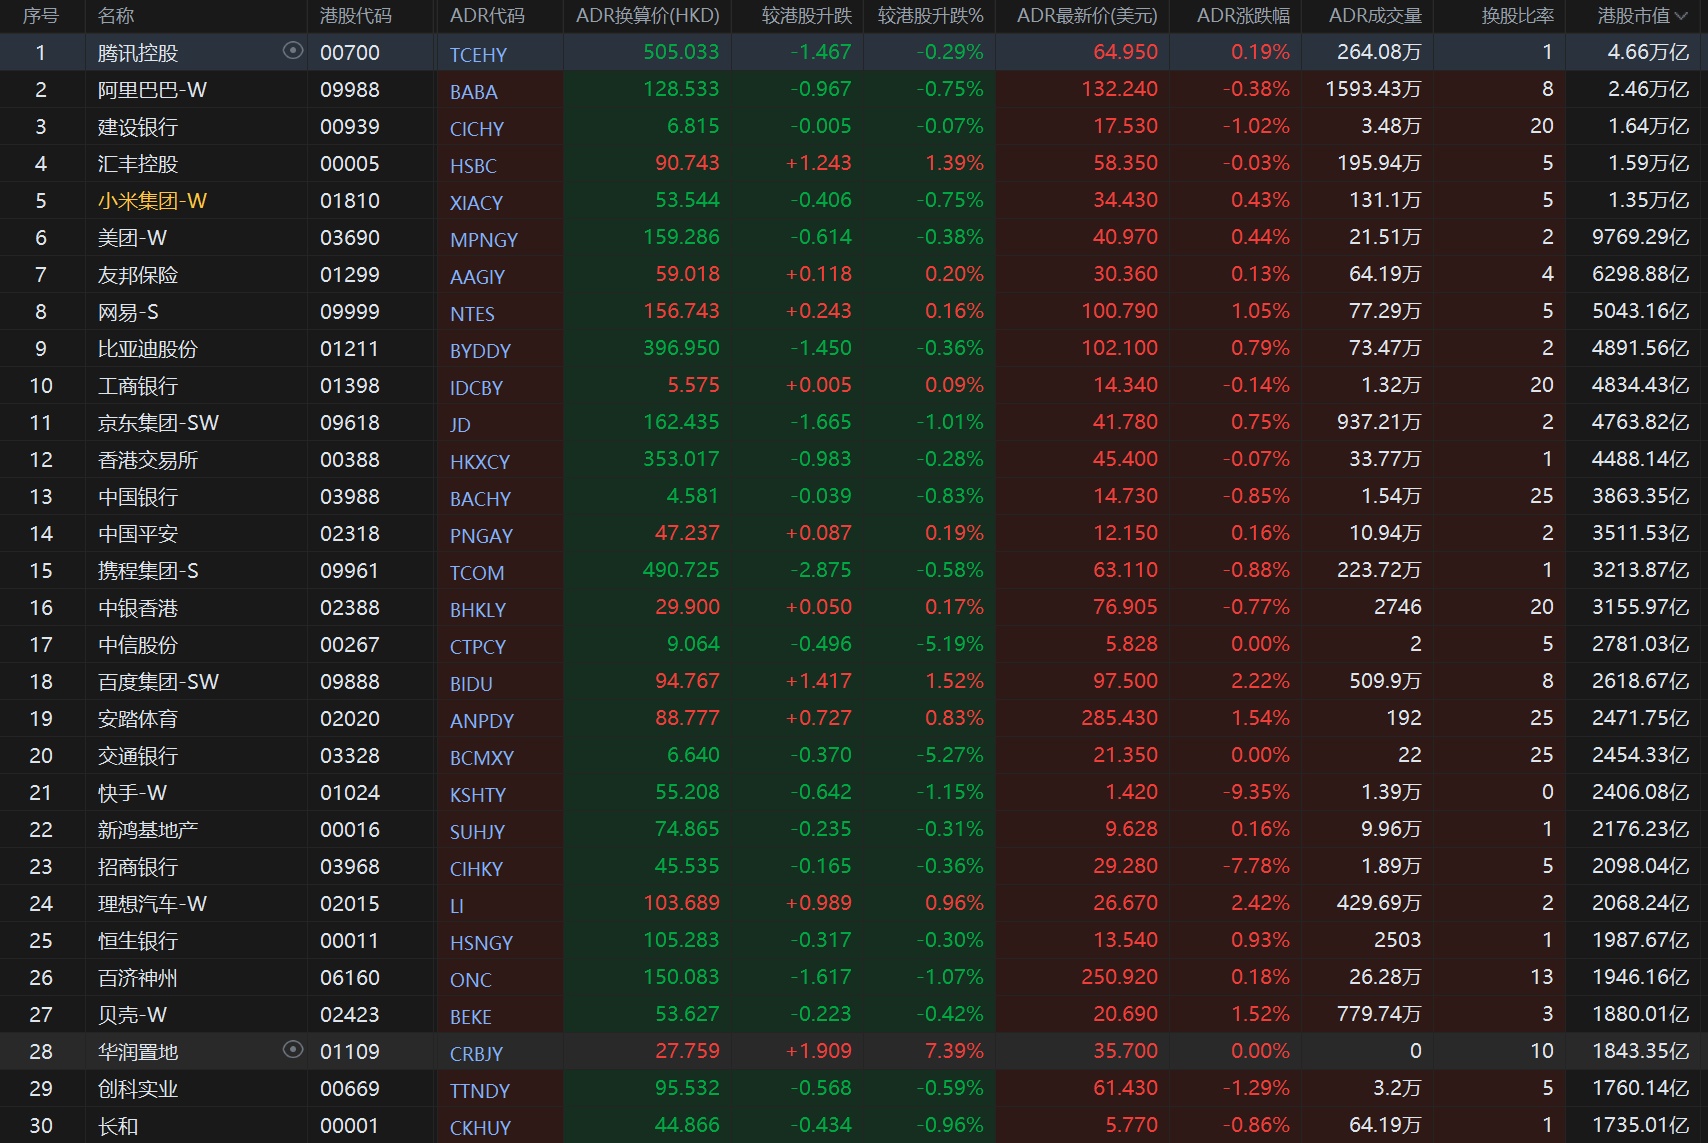
Task: Click the circular icon beside 腾讯控股
Action: tap(293, 51)
